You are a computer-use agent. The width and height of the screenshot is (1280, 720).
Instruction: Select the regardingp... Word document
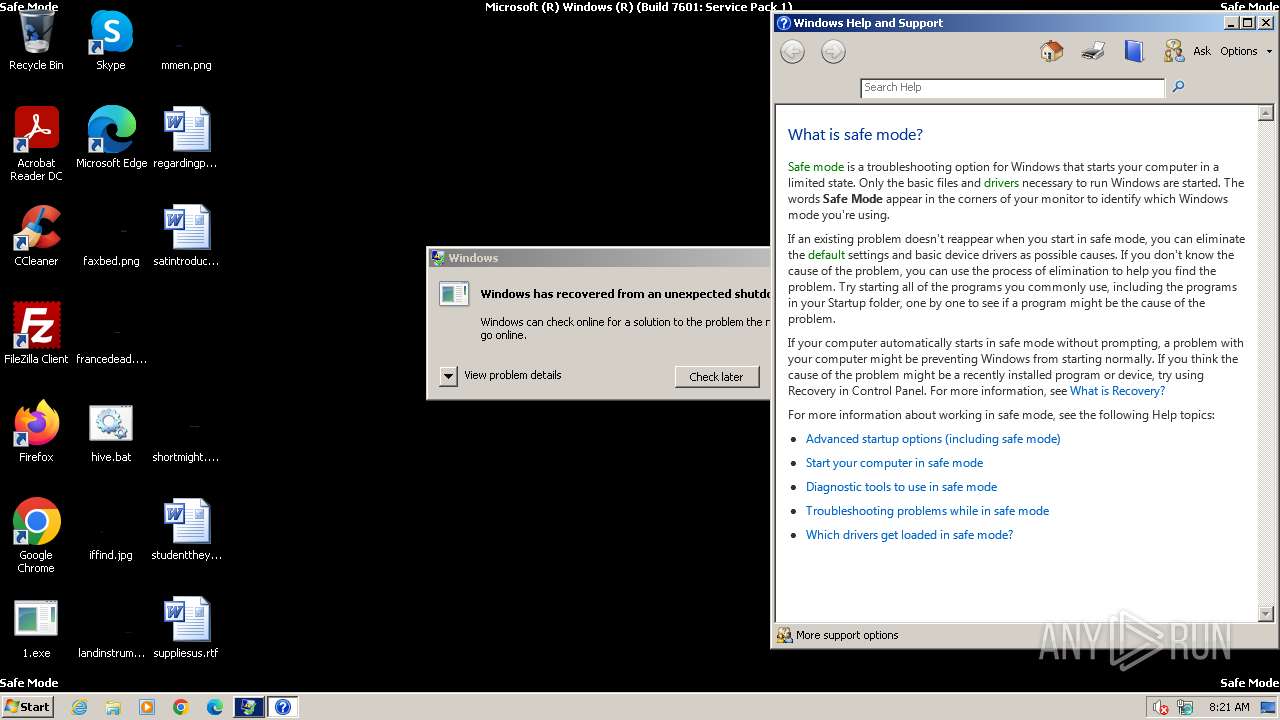click(x=186, y=138)
